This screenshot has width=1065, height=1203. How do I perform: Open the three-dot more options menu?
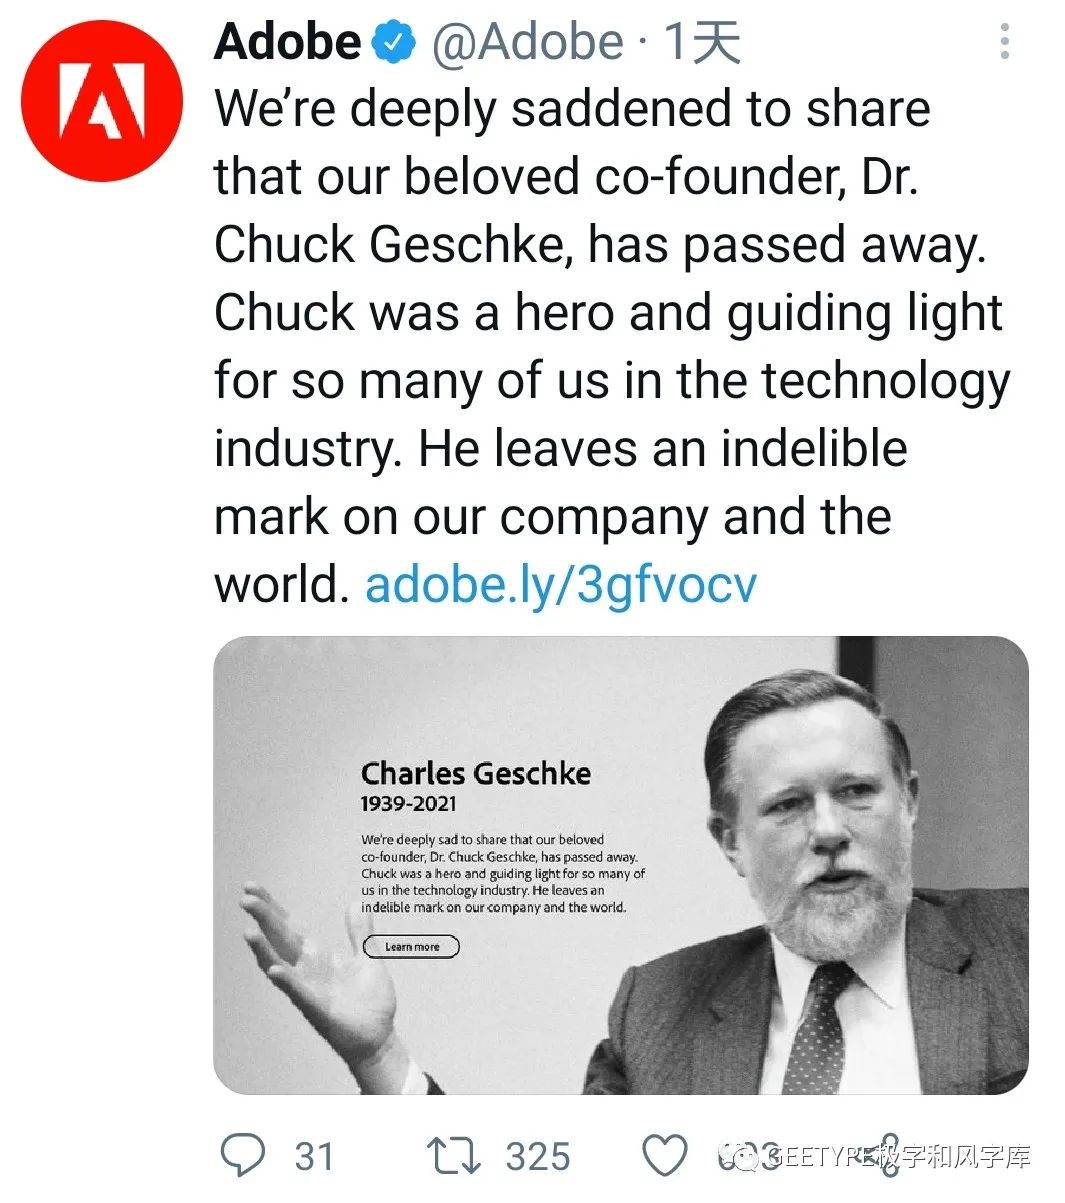(x=1005, y=42)
